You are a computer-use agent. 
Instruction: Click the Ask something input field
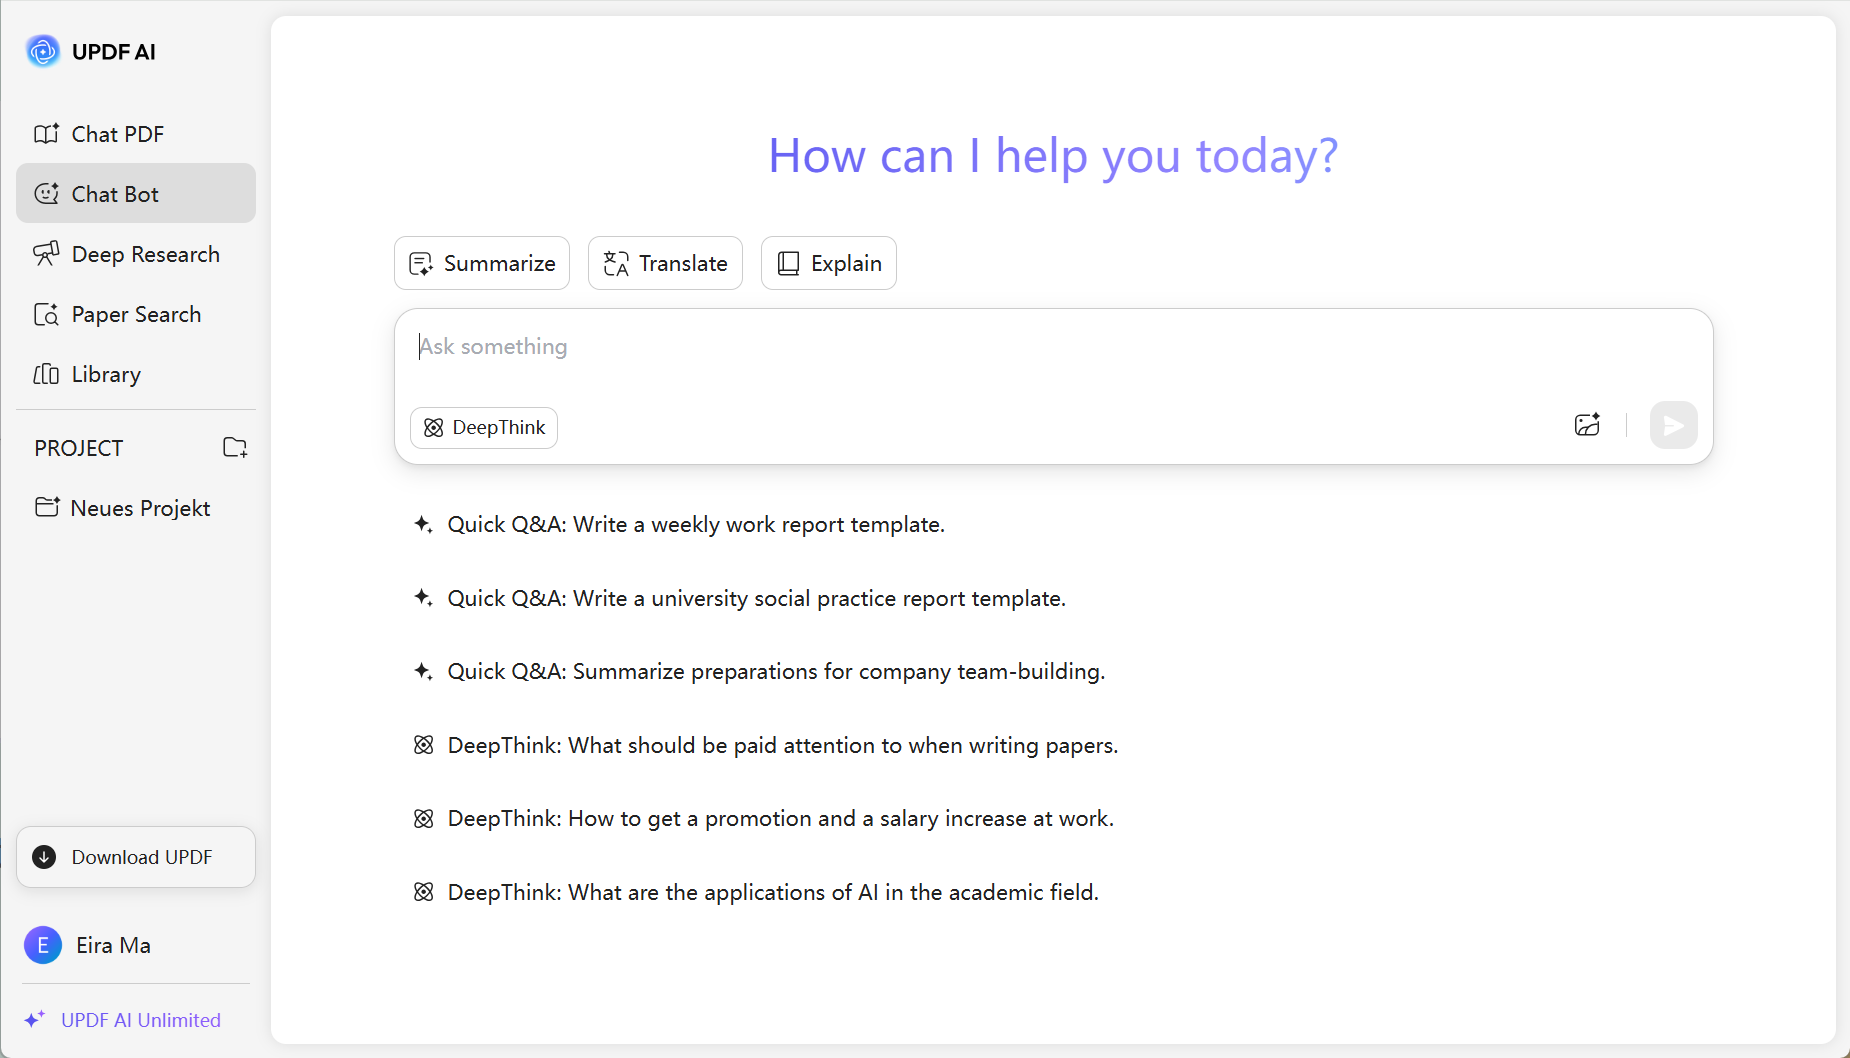coord(1053,353)
